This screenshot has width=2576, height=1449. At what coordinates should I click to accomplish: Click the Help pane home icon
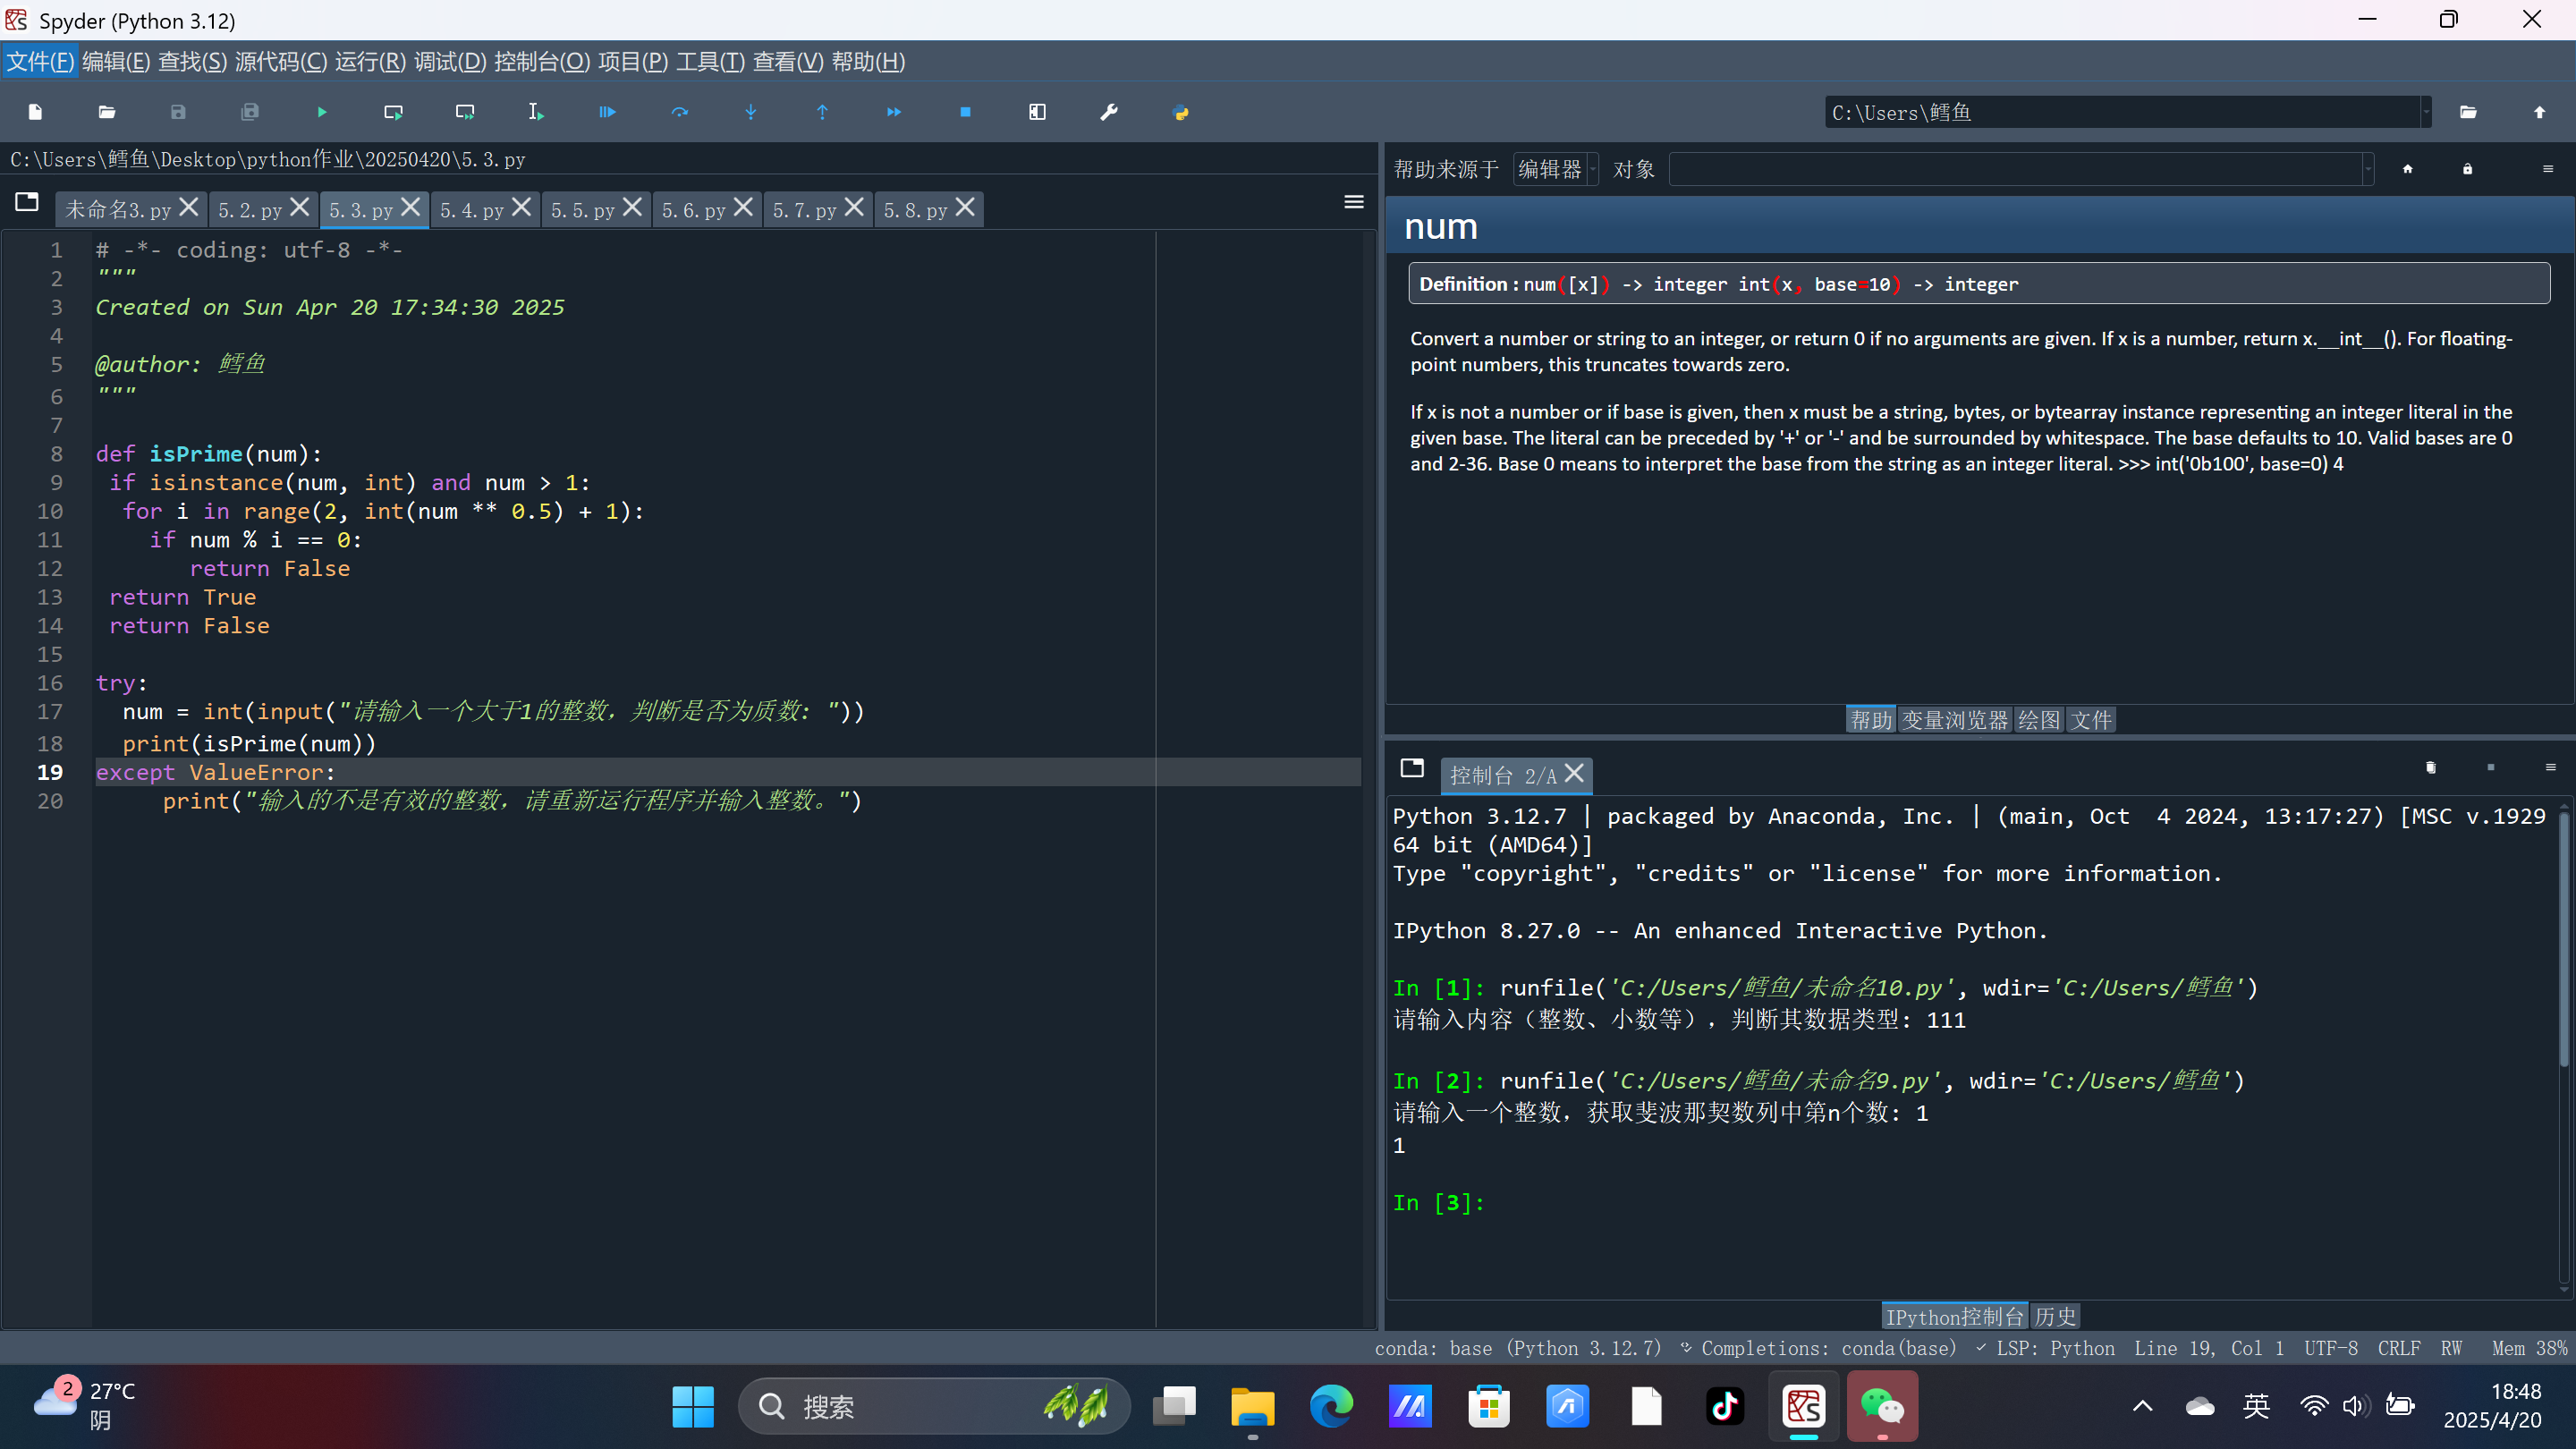tap(2407, 169)
